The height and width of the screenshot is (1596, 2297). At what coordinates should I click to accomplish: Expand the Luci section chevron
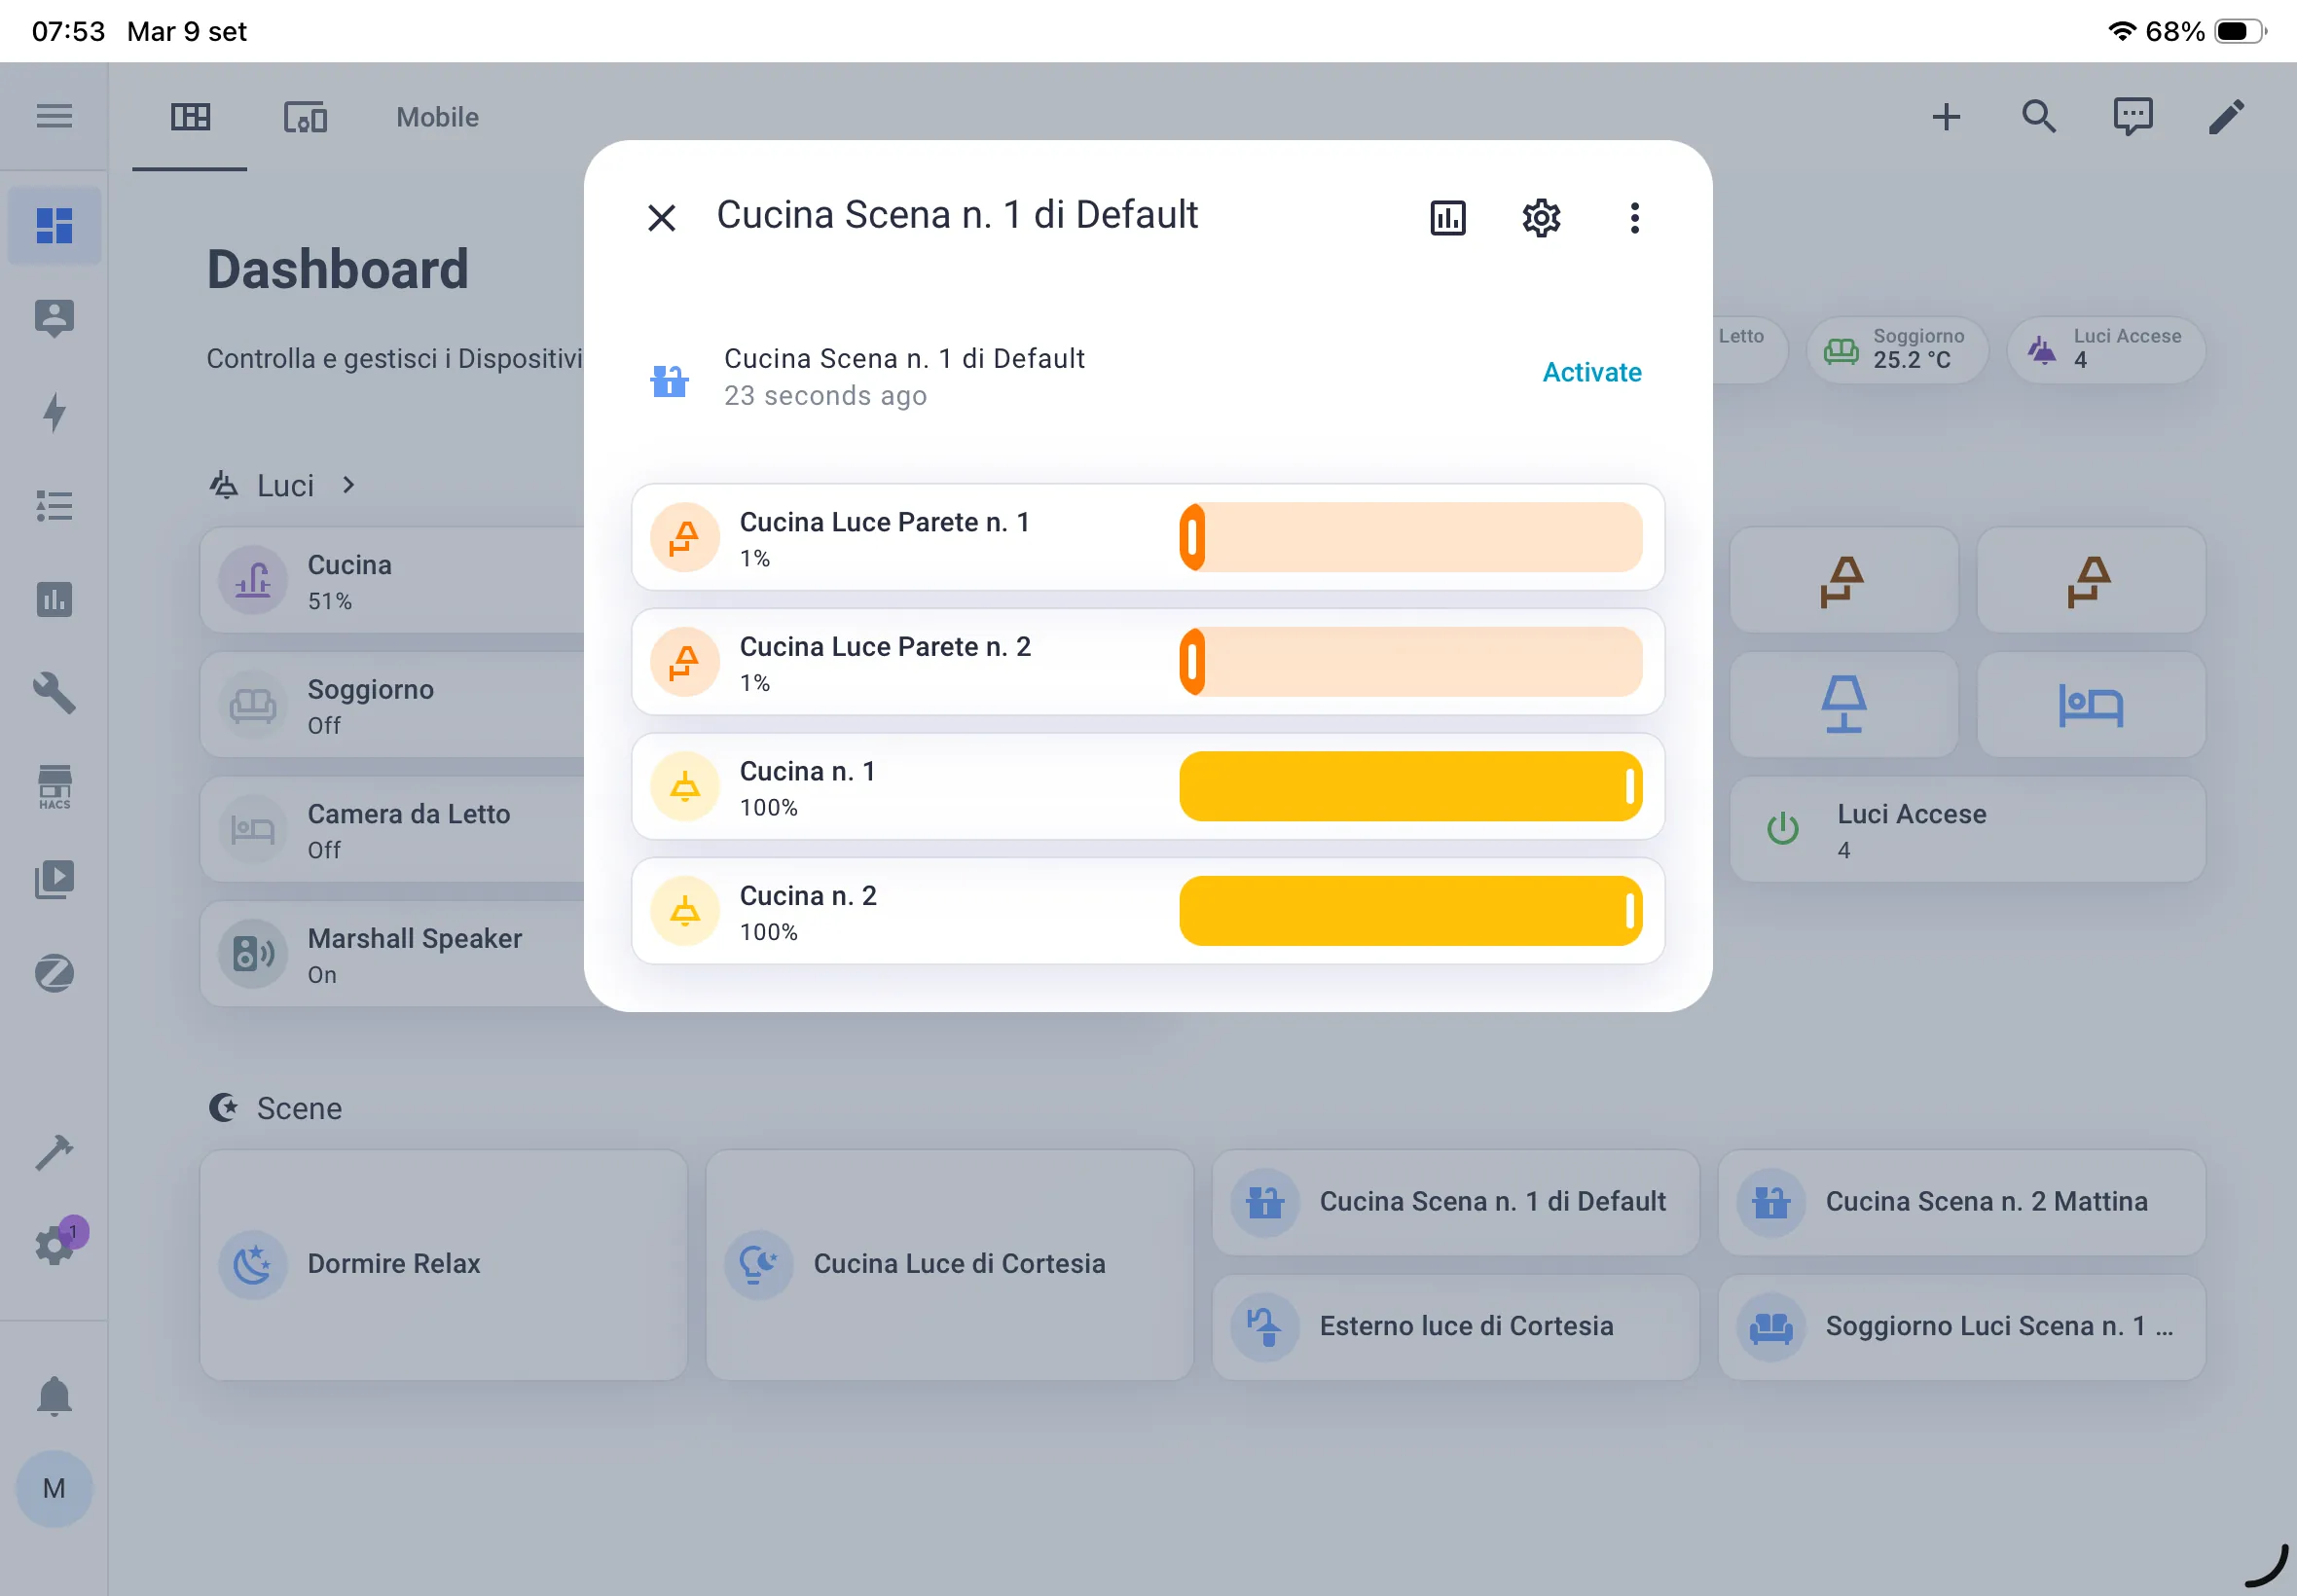[x=348, y=485]
